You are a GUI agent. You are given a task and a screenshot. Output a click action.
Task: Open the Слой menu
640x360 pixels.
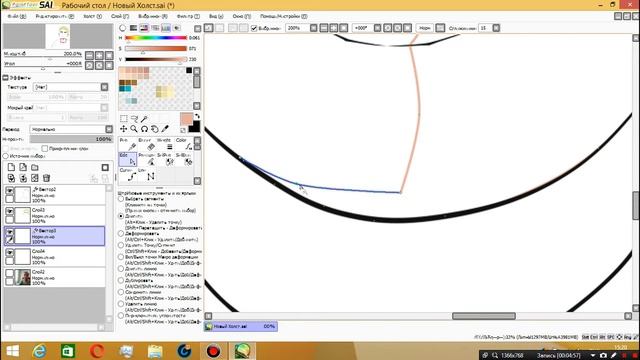(120, 16)
